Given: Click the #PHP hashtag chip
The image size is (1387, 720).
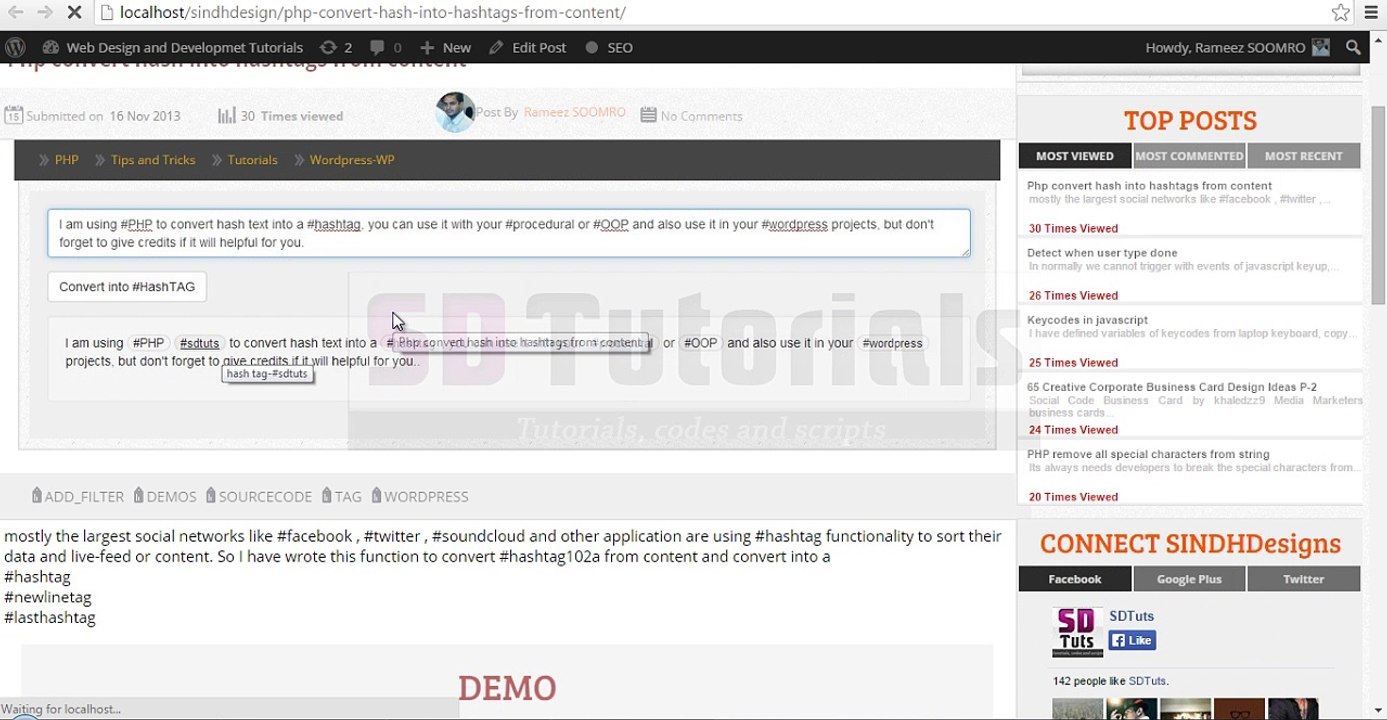Looking at the screenshot, I should tap(148, 343).
